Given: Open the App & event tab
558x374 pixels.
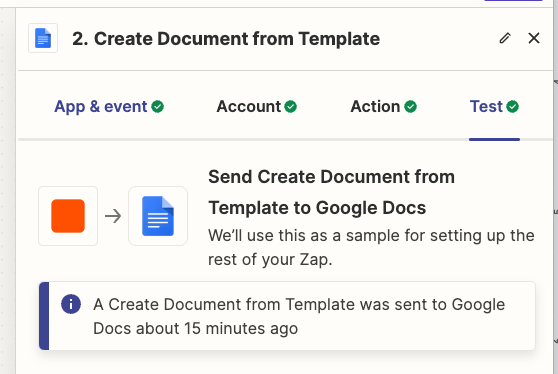Looking at the screenshot, I should click(109, 106).
